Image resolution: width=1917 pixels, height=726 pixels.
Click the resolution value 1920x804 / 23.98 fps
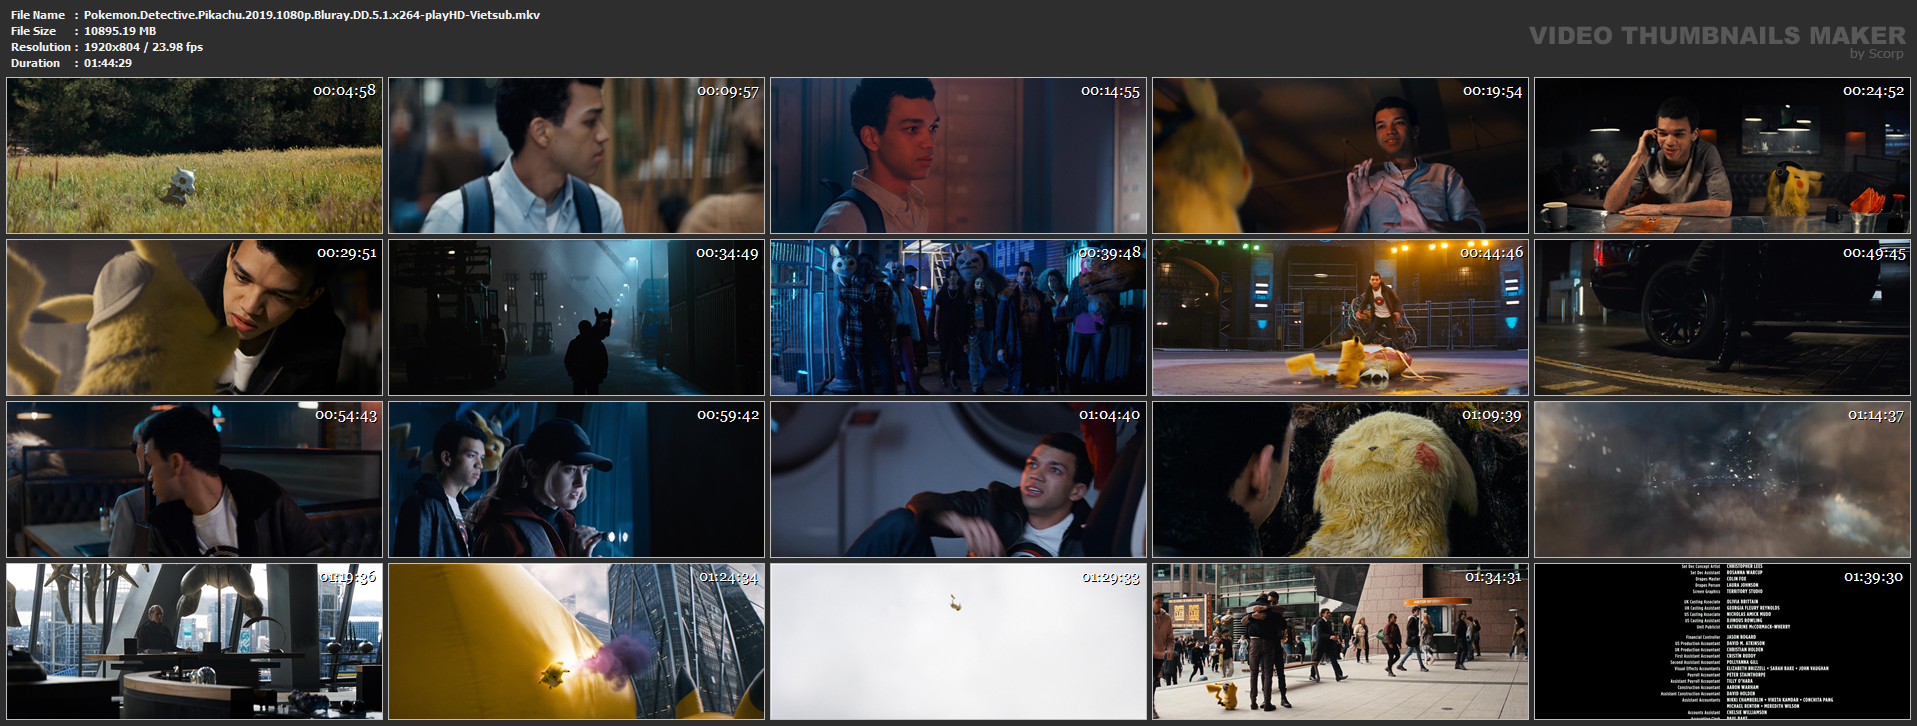pos(143,47)
